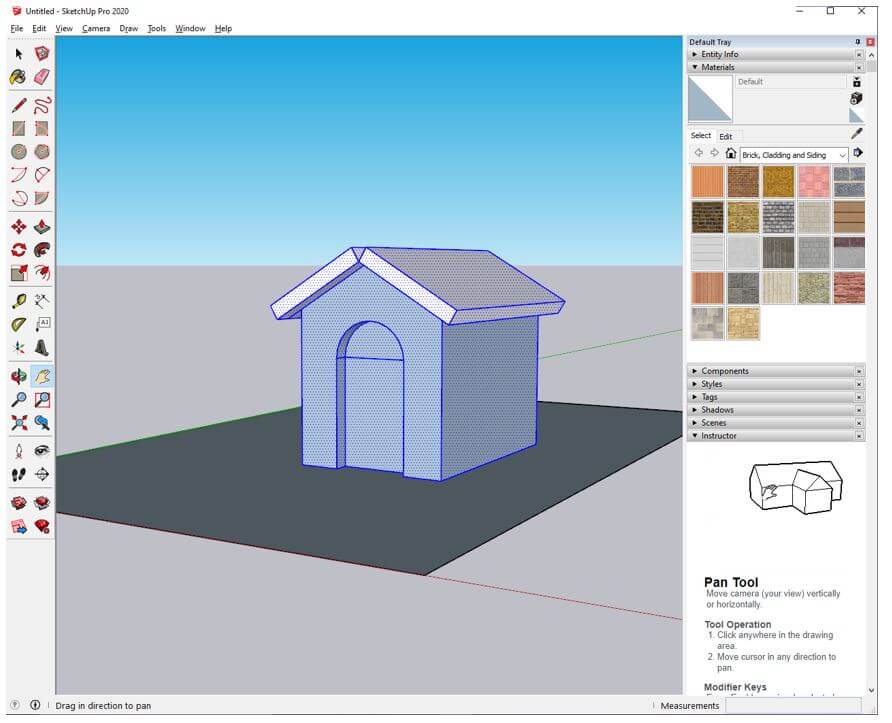
Task: Select the Rectangle tool
Action: tap(19, 129)
